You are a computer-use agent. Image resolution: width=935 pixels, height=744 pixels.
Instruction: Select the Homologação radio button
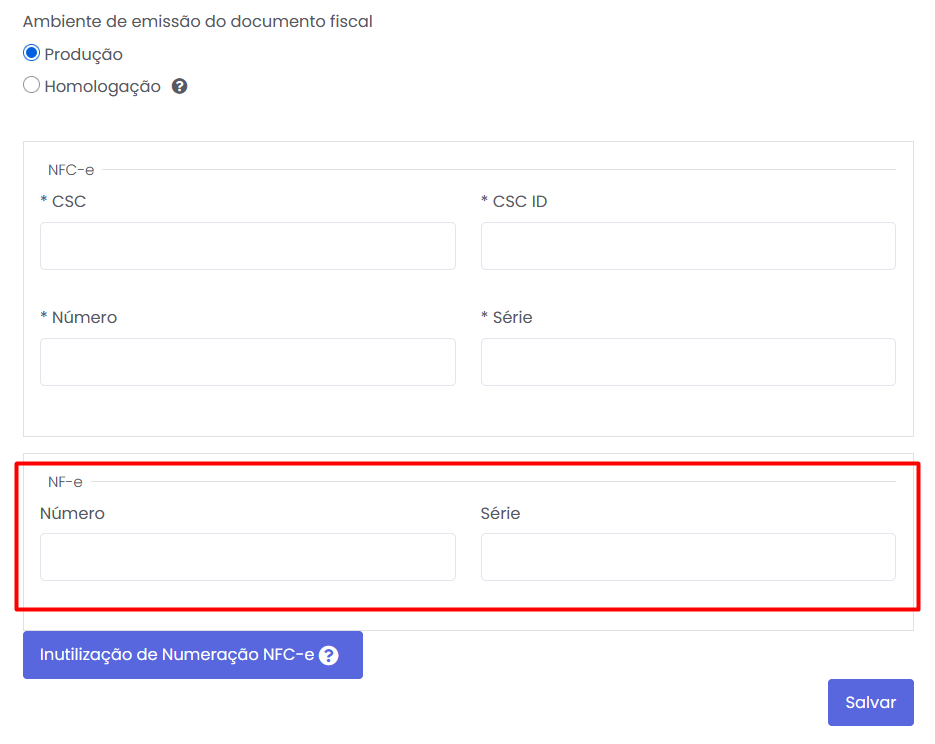(x=31, y=86)
